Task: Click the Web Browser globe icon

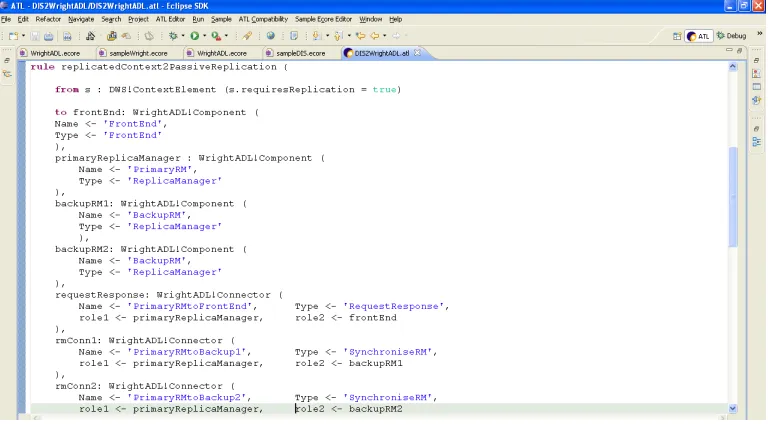Action: [x=270, y=36]
